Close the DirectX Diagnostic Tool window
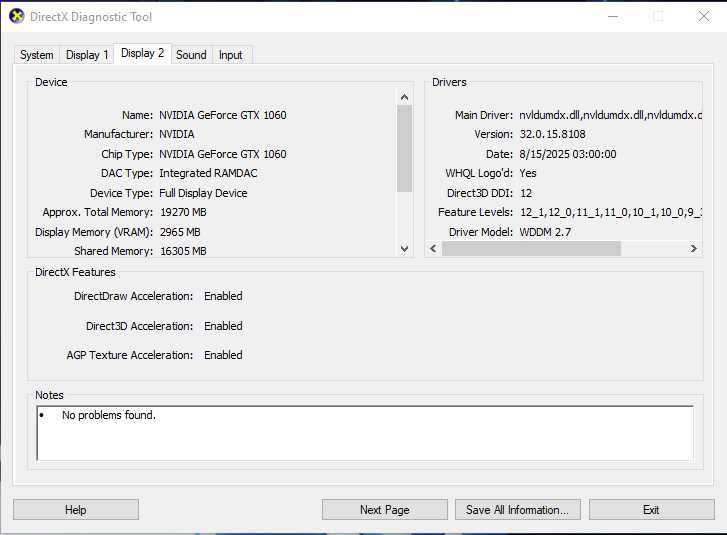The height and width of the screenshot is (535, 727). [x=704, y=16]
